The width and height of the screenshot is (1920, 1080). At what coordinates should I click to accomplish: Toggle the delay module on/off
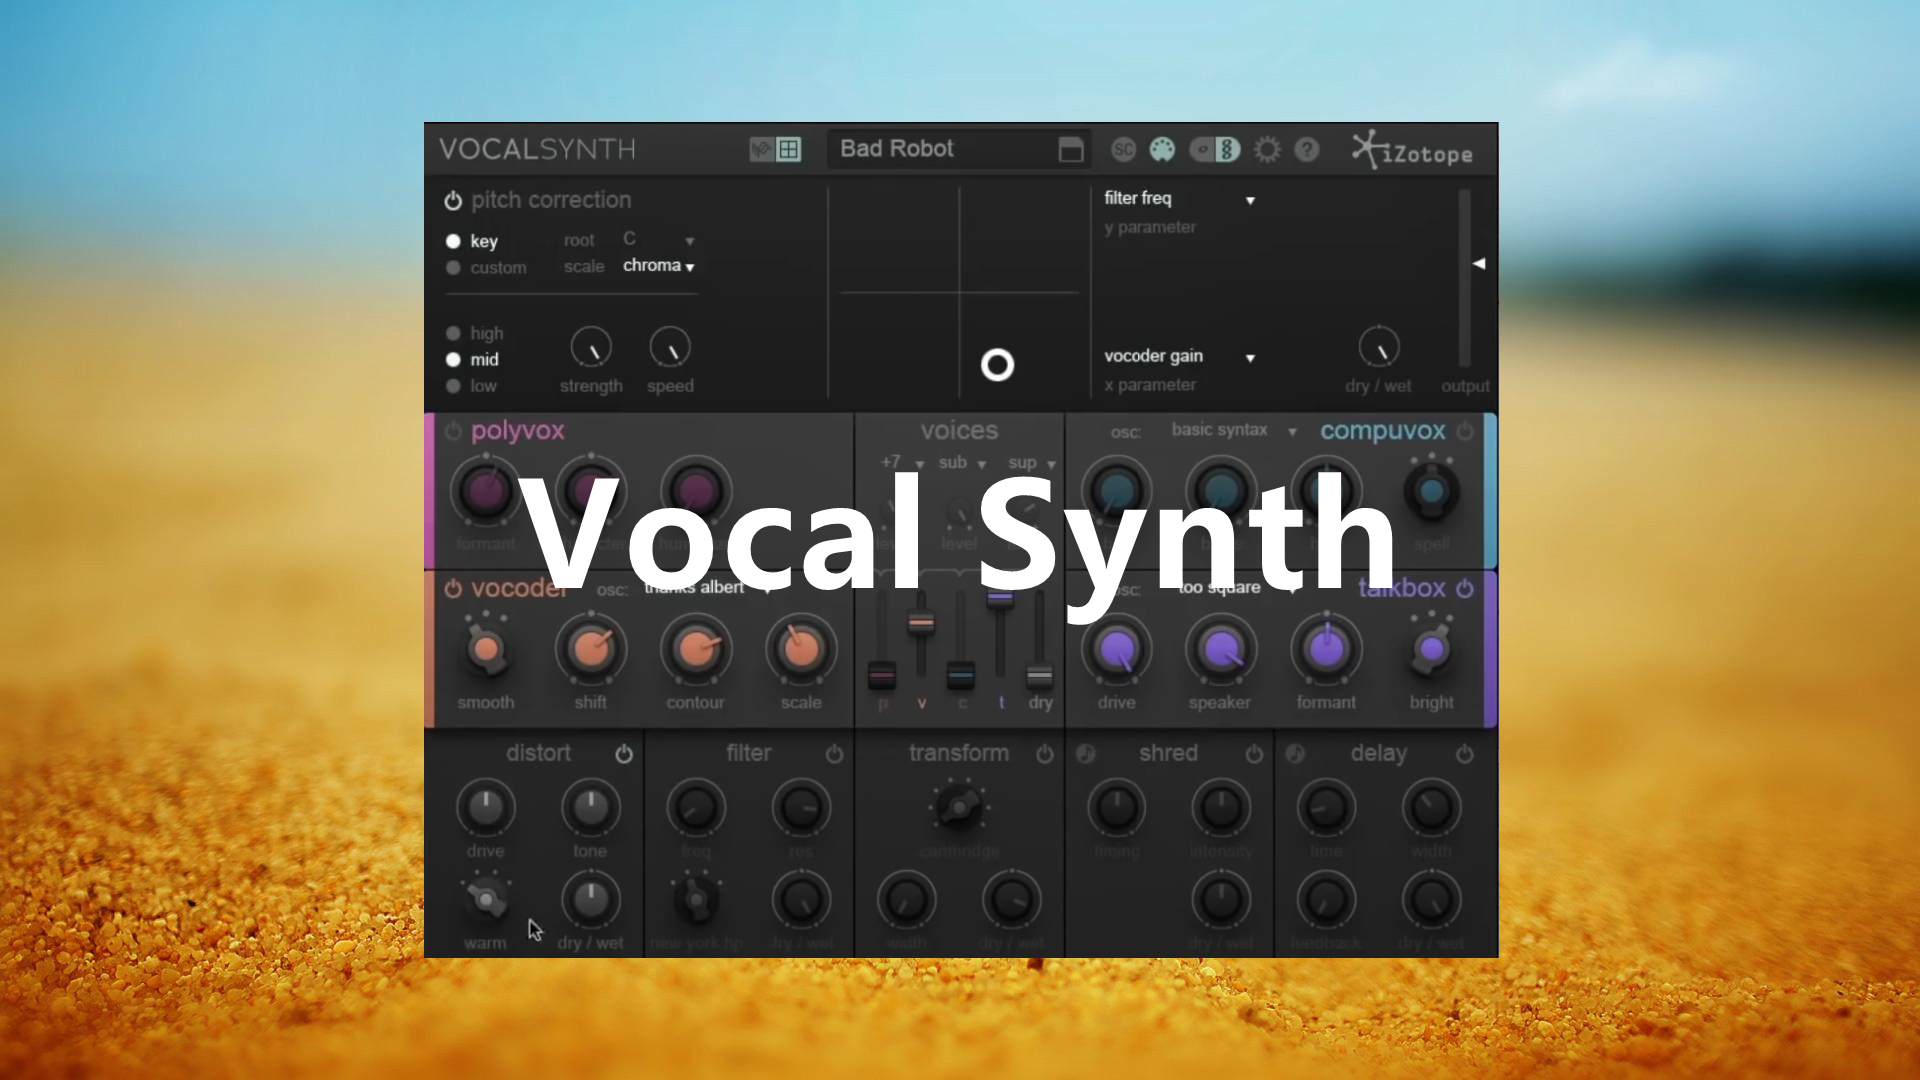(x=1465, y=753)
